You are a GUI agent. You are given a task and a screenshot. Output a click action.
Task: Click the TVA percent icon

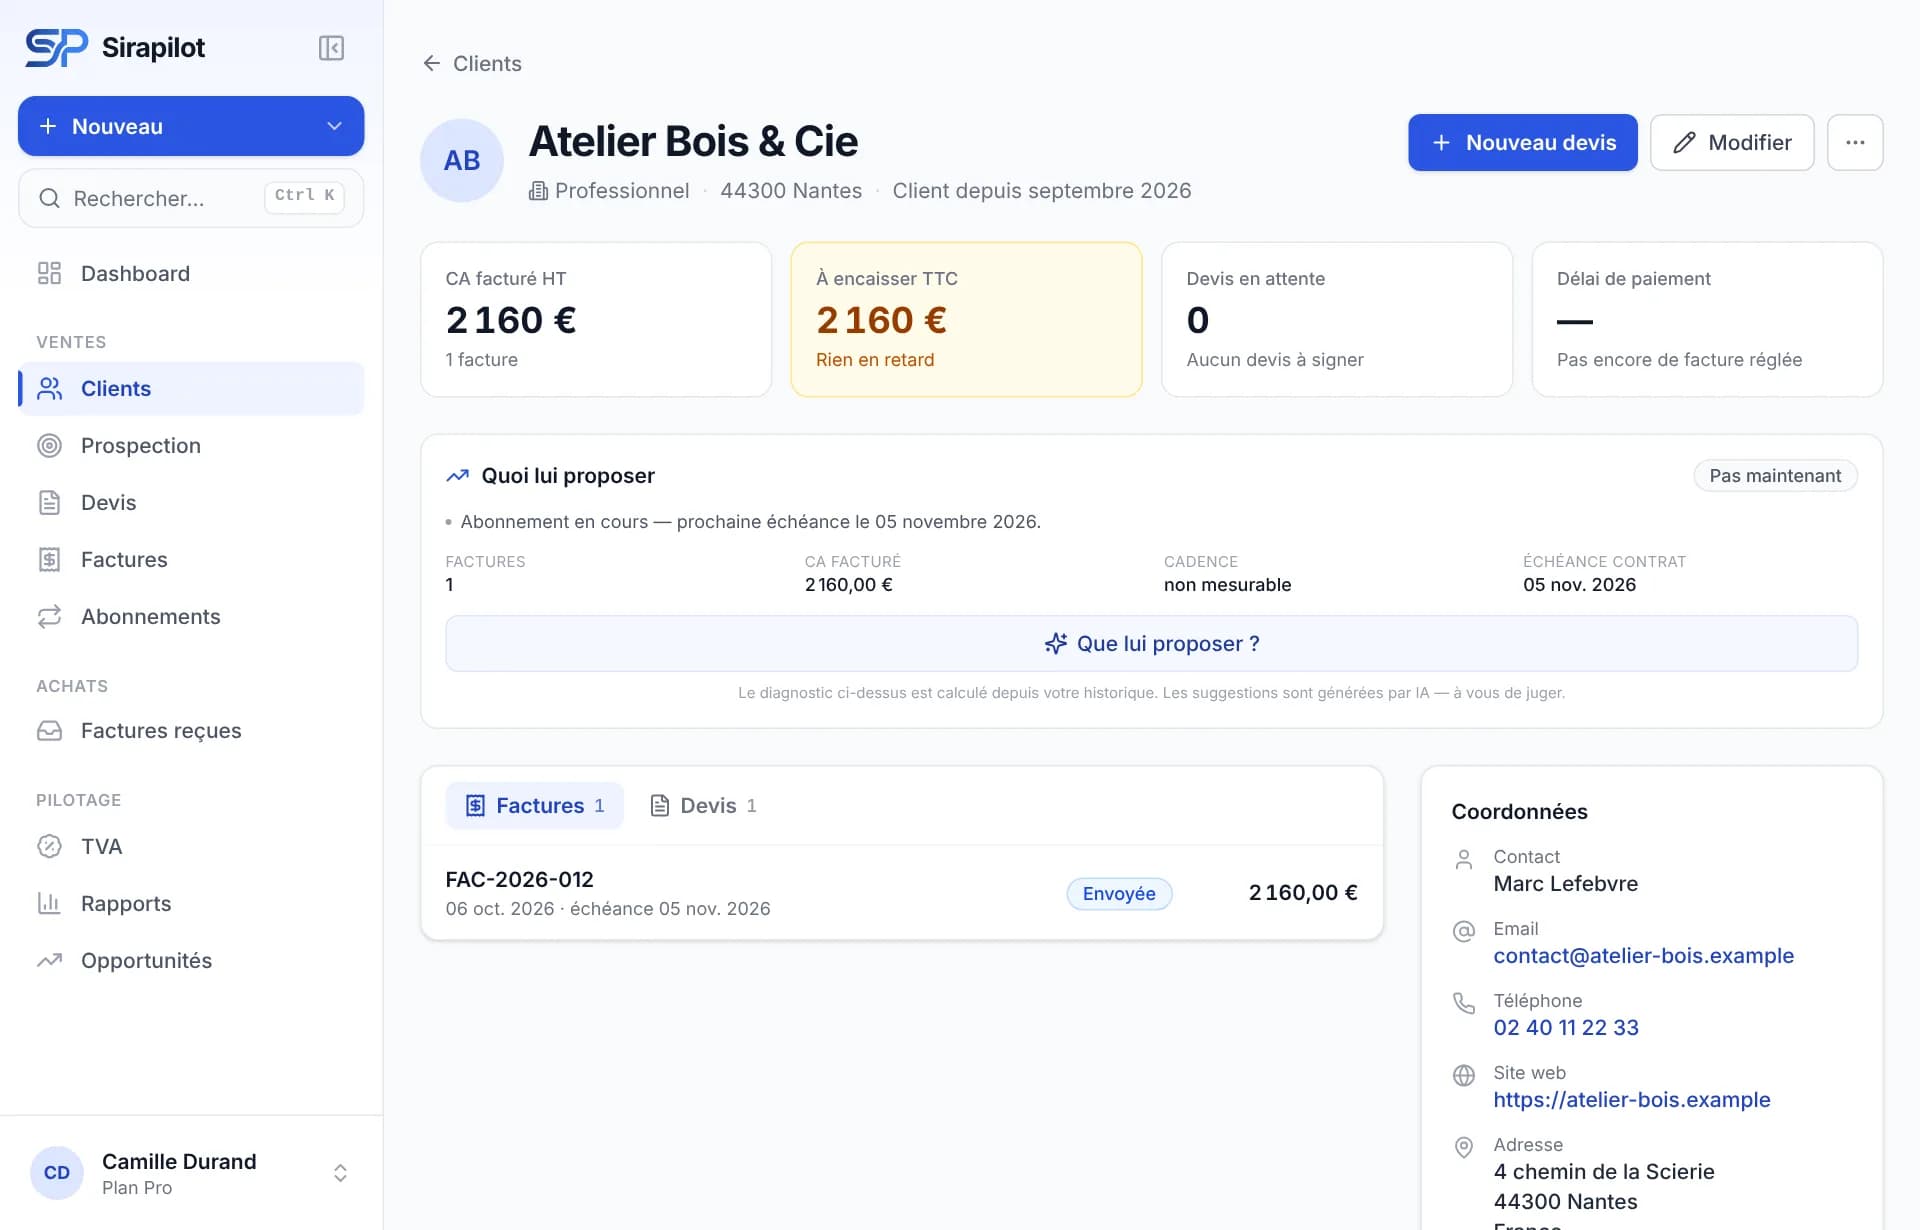point(49,846)
